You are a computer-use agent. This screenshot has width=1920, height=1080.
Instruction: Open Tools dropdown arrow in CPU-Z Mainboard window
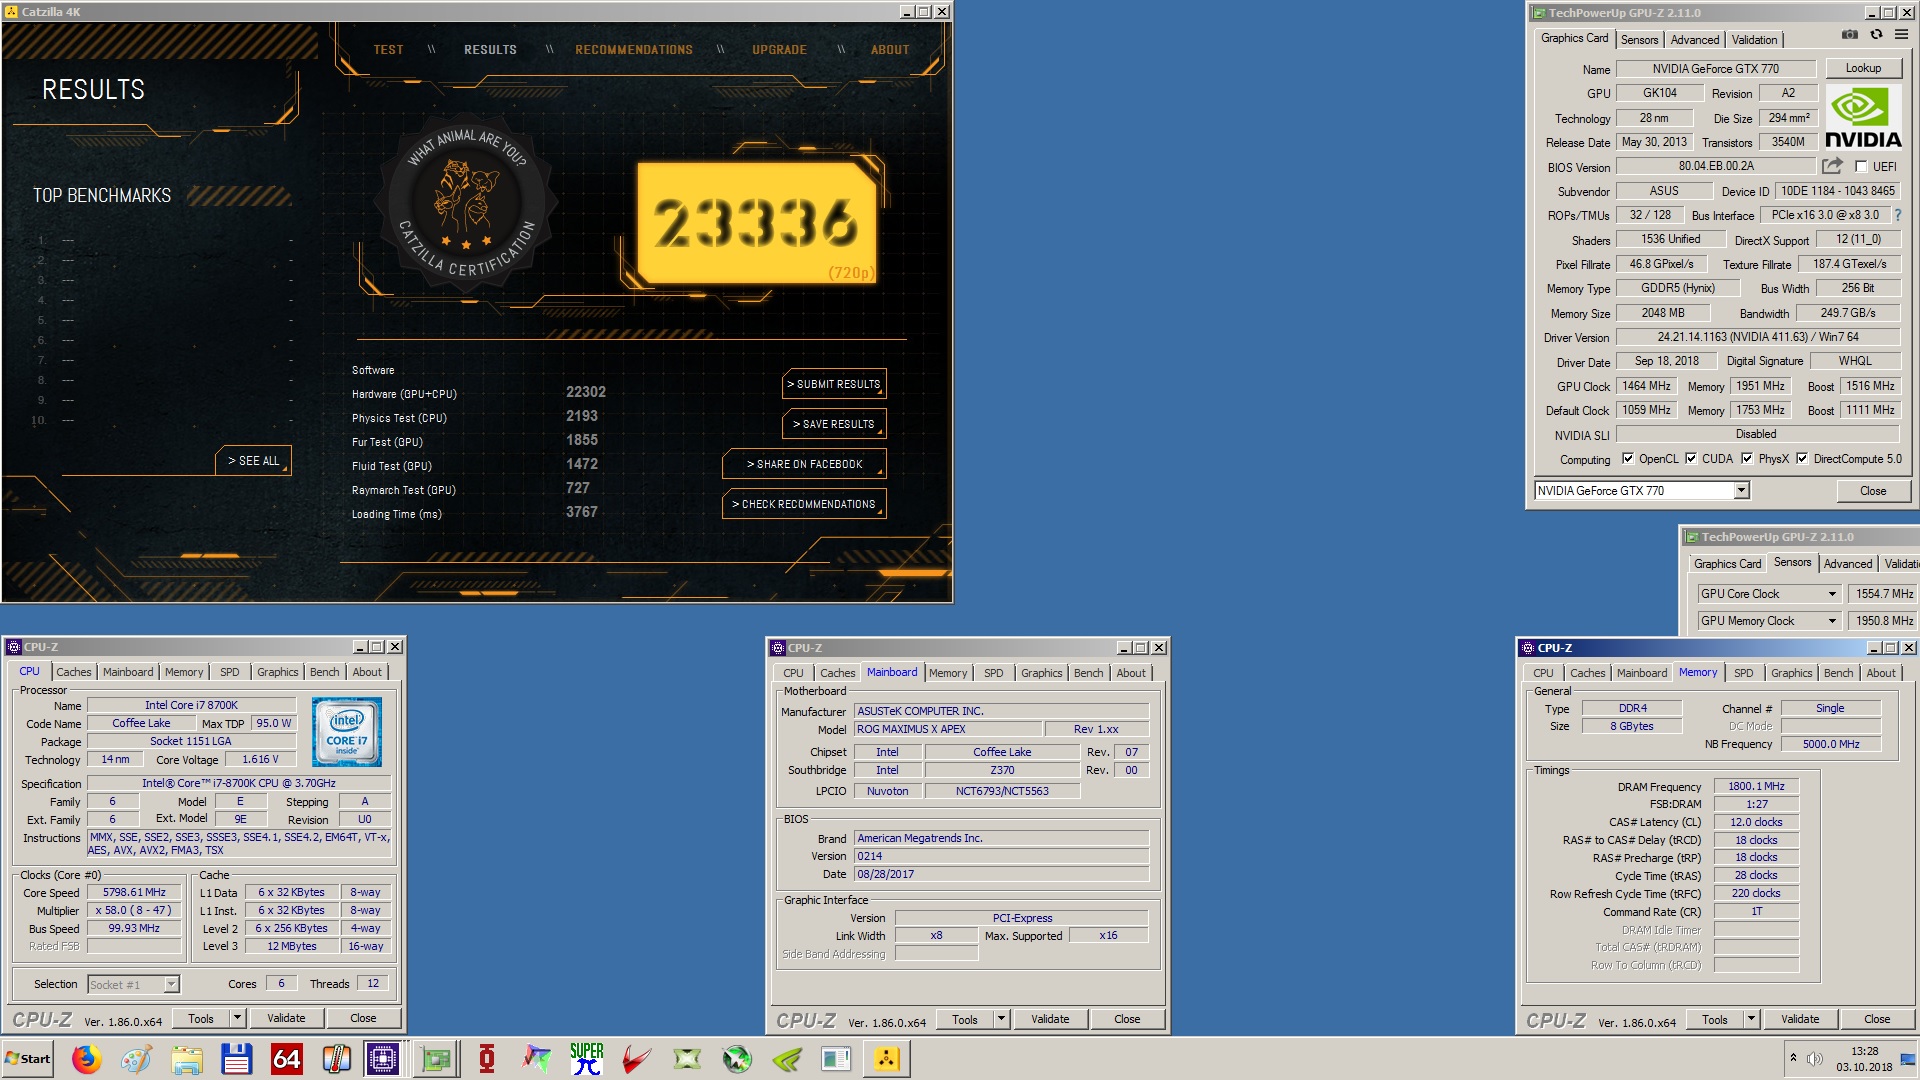1001,1019
